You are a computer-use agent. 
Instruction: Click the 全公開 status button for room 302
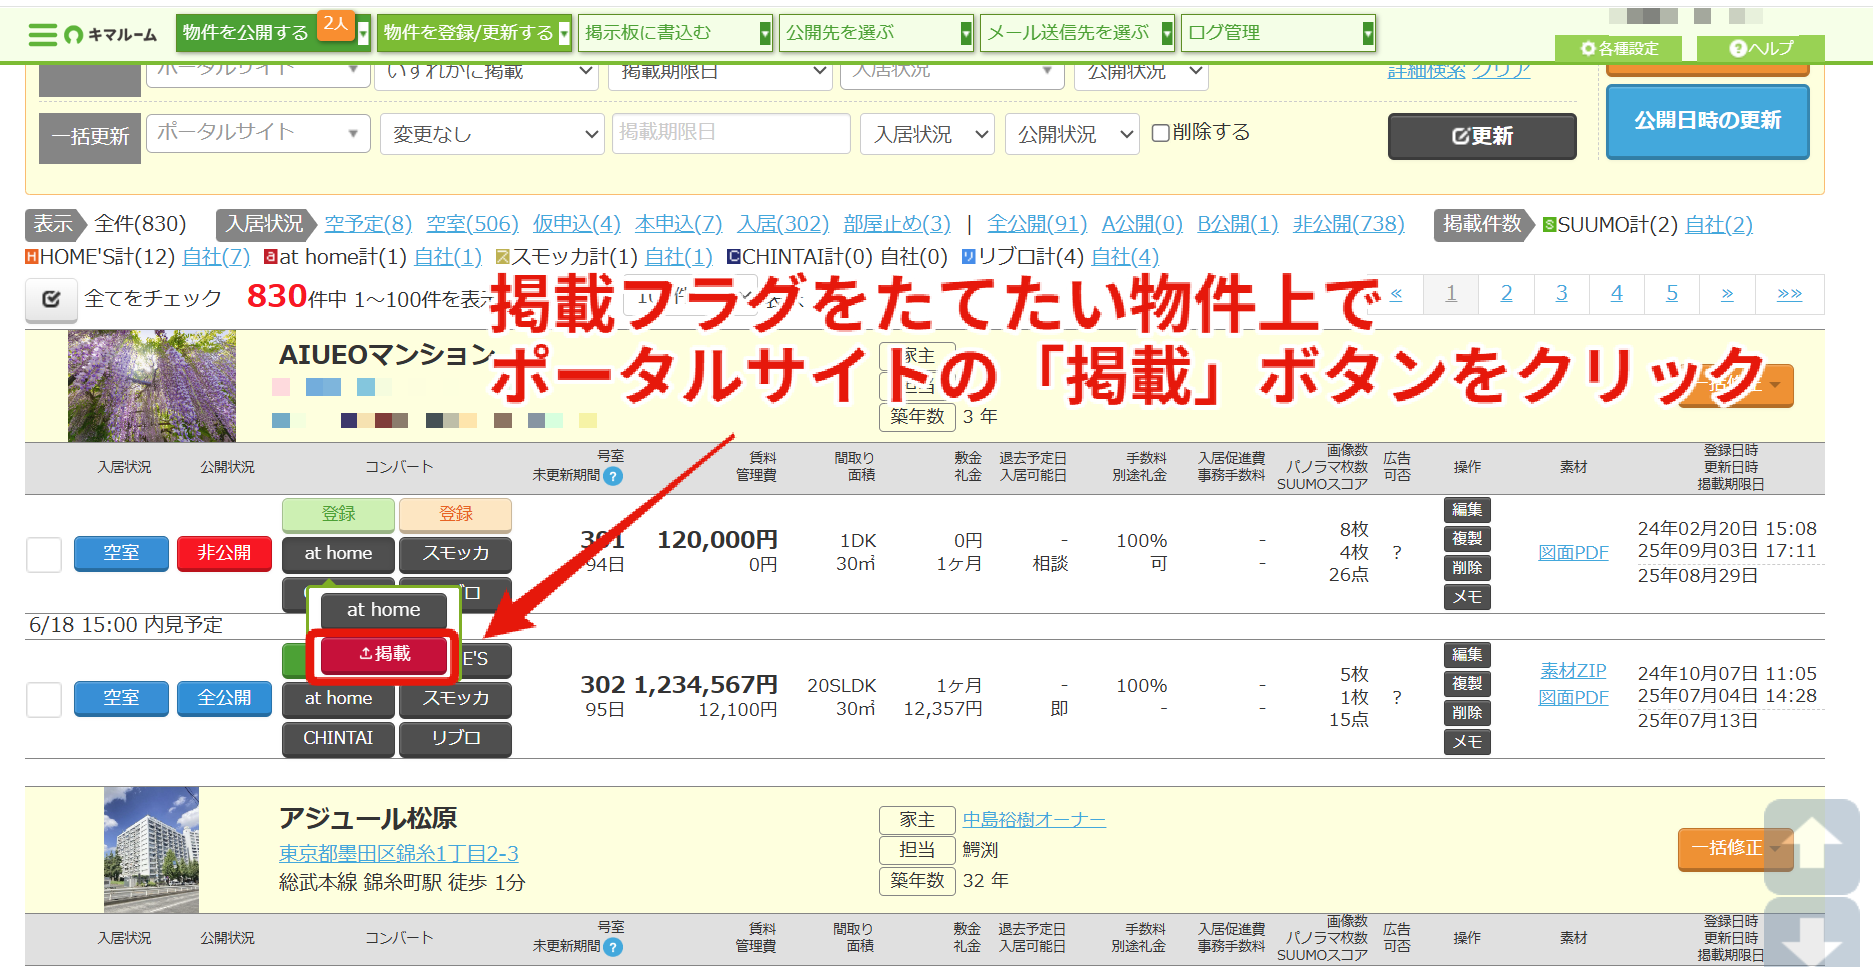tap(224, 698)
